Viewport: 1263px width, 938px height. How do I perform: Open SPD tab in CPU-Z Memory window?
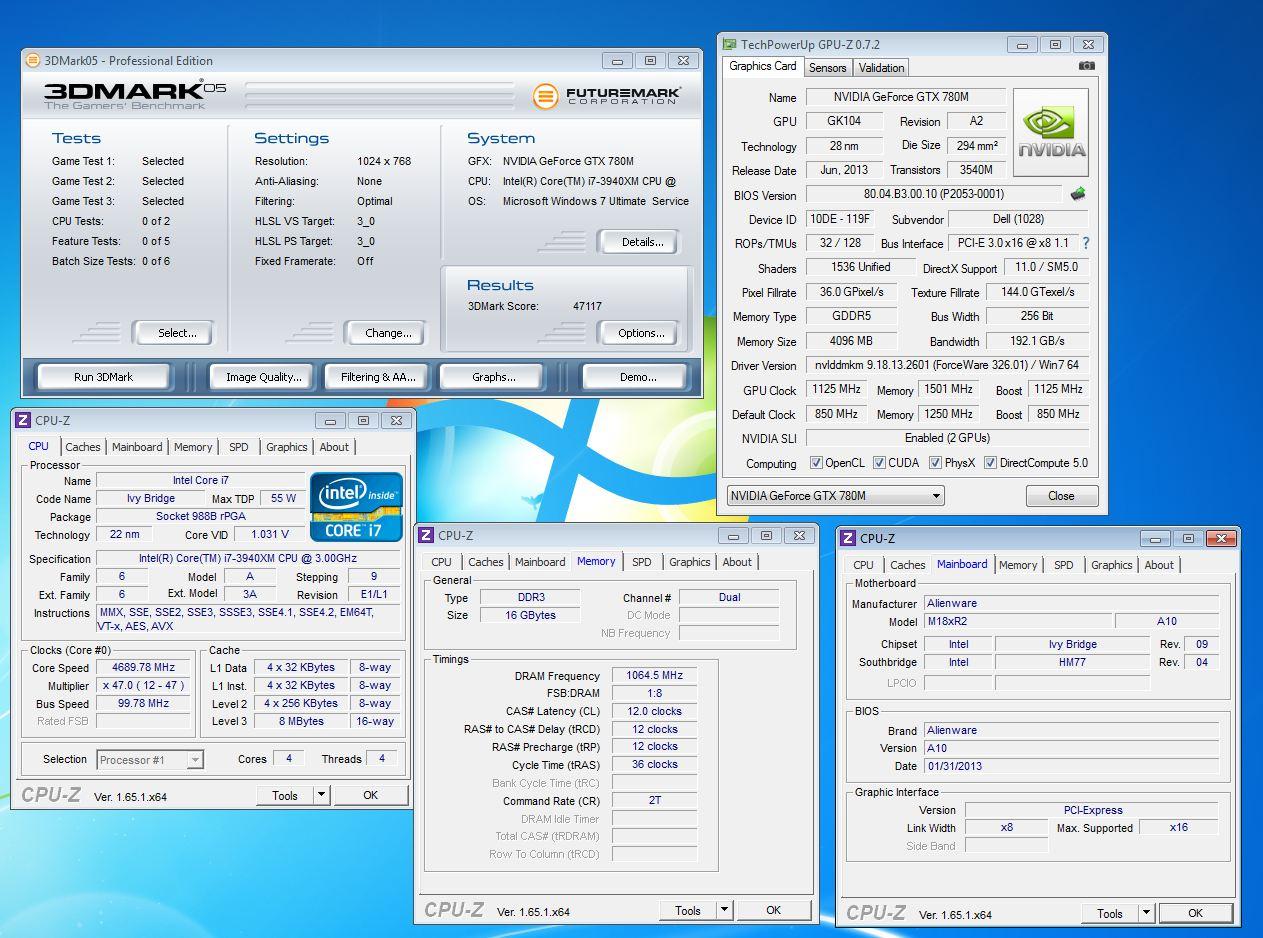tap(641, 562)
